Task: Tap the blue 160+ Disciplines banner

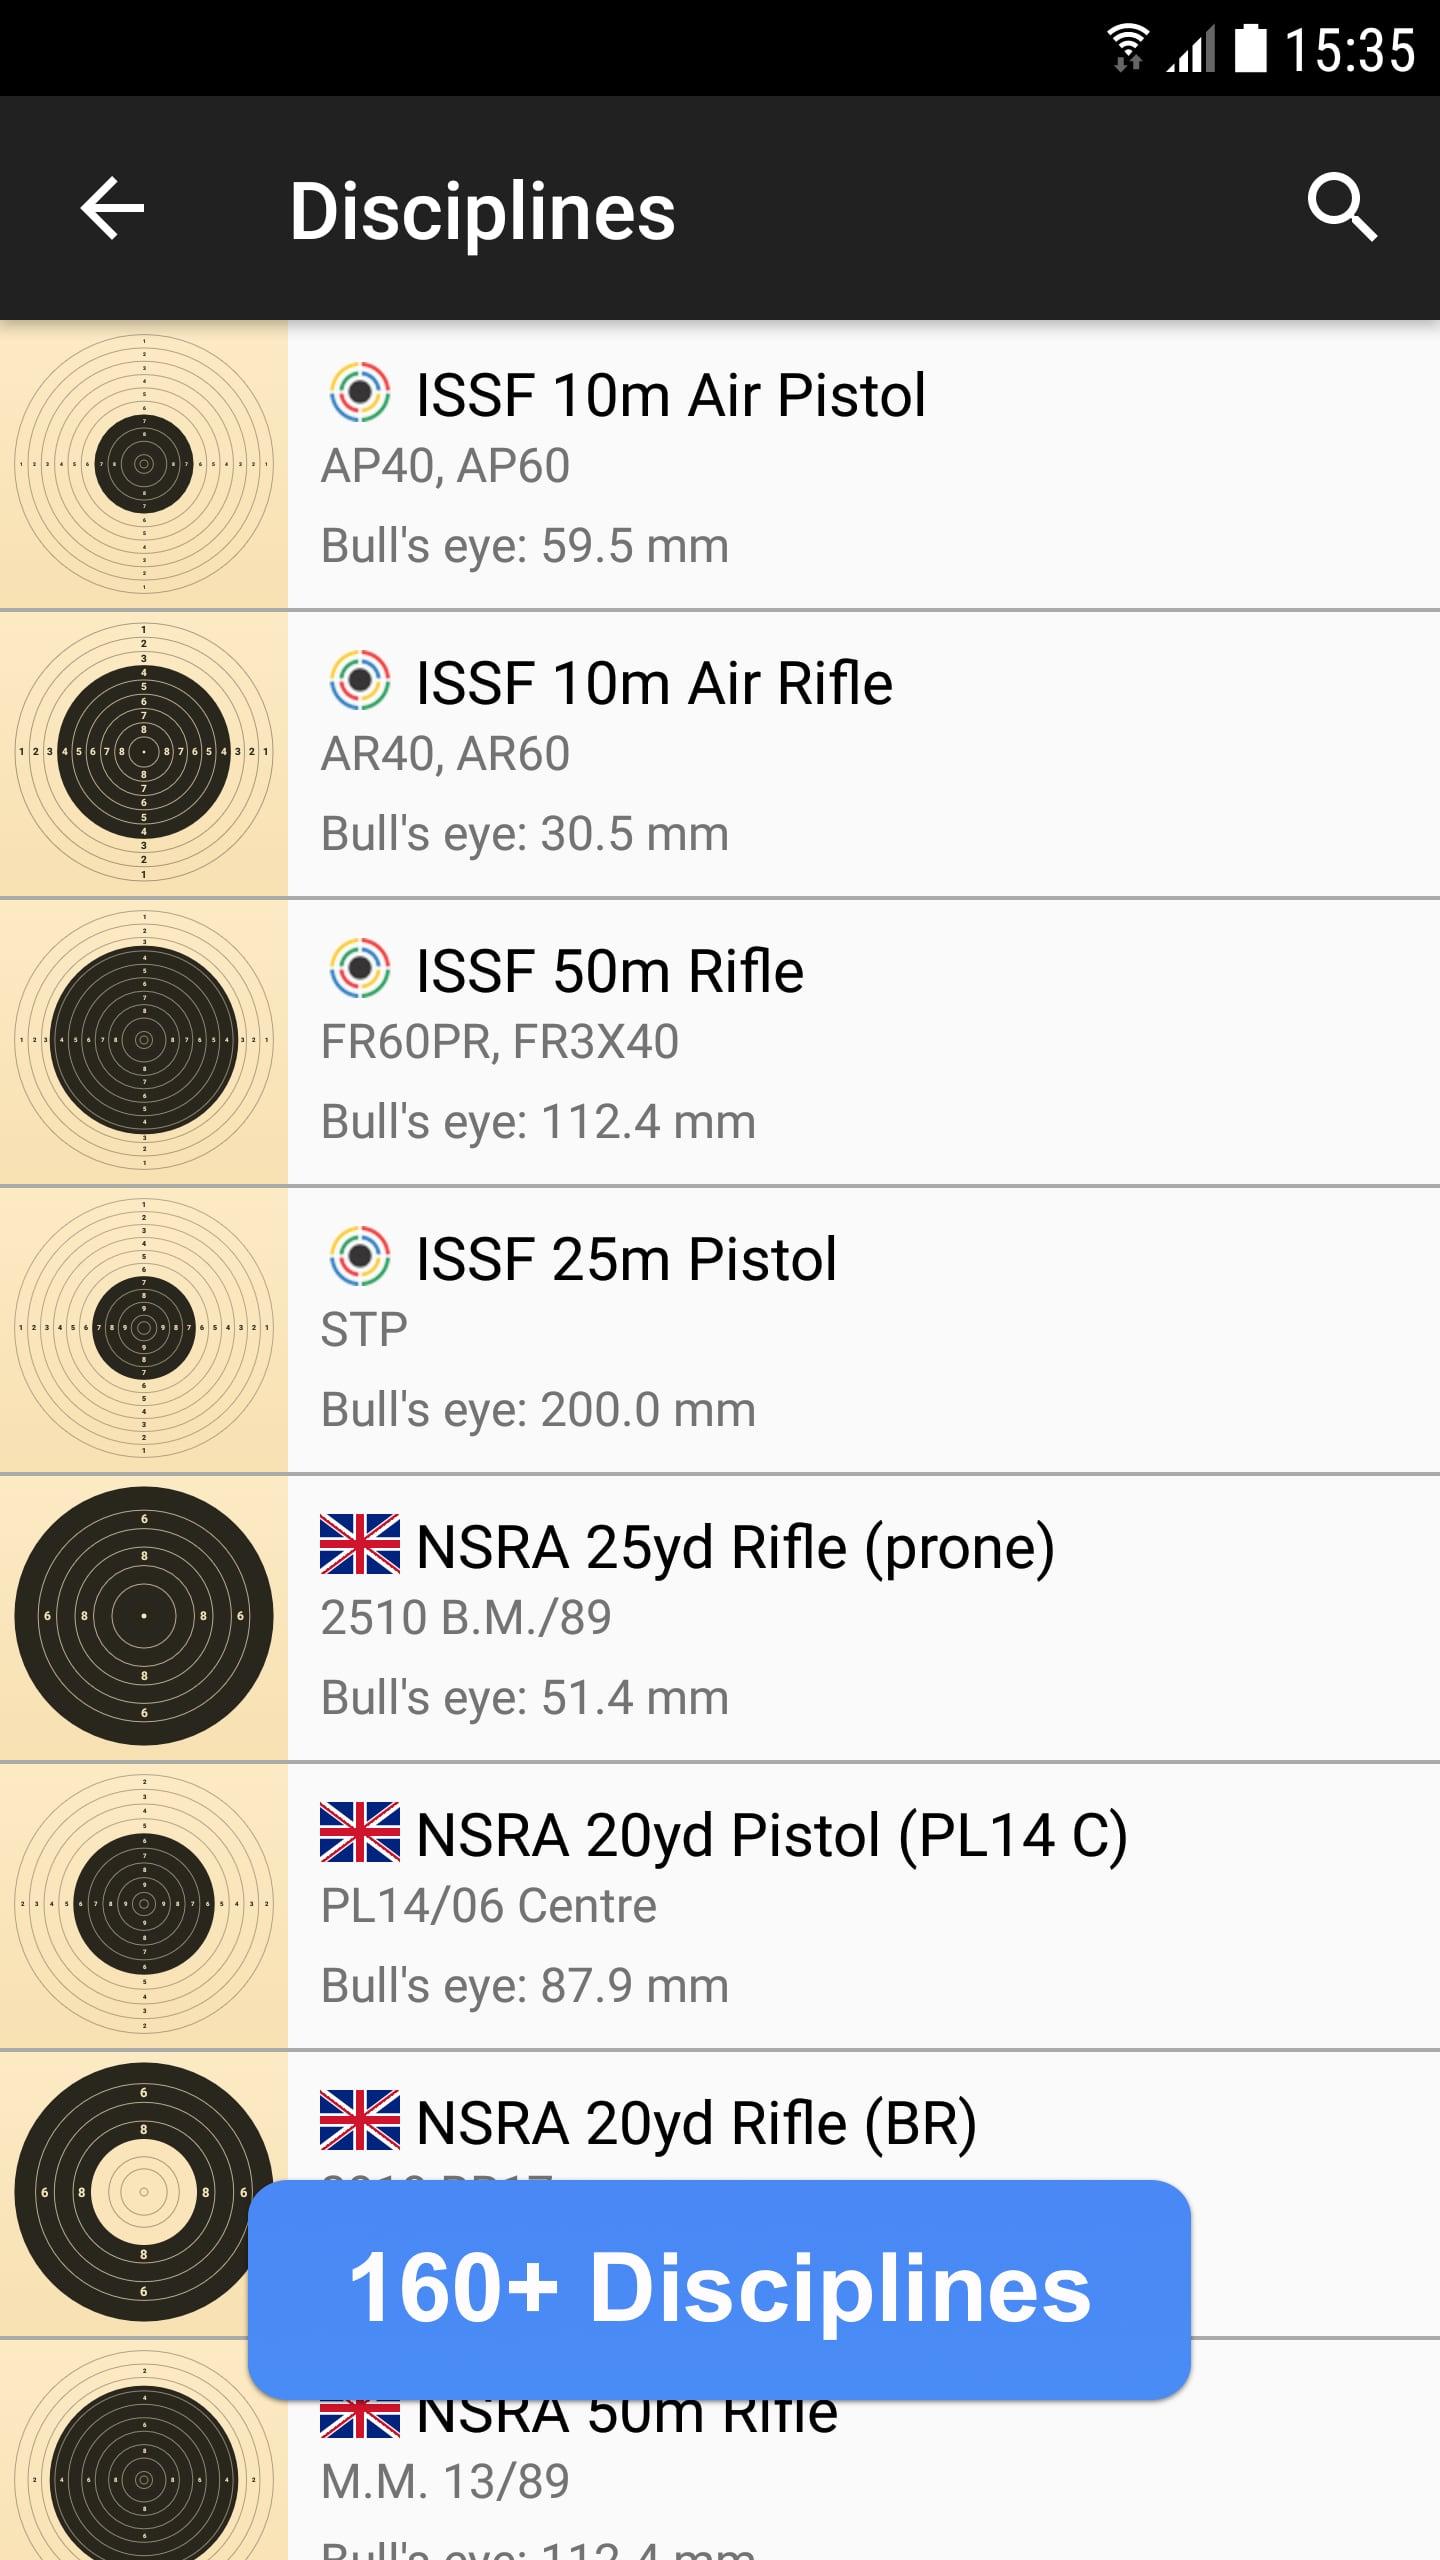Action: (x=719, y=2288)
